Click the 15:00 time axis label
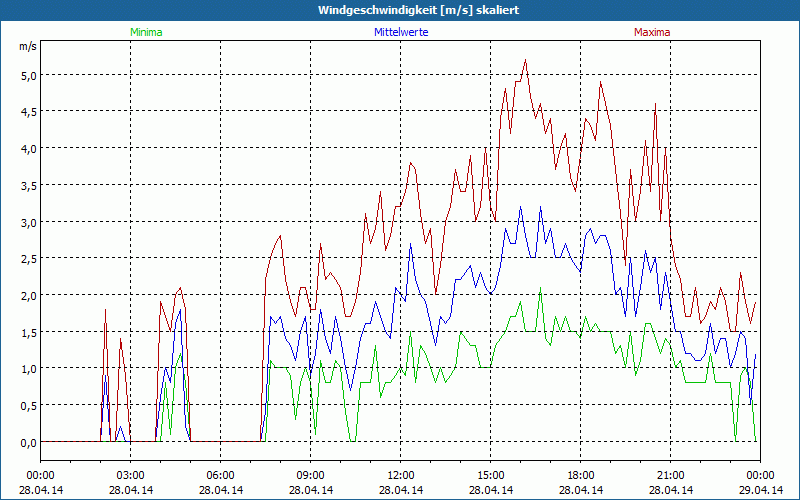 point(490,476)
